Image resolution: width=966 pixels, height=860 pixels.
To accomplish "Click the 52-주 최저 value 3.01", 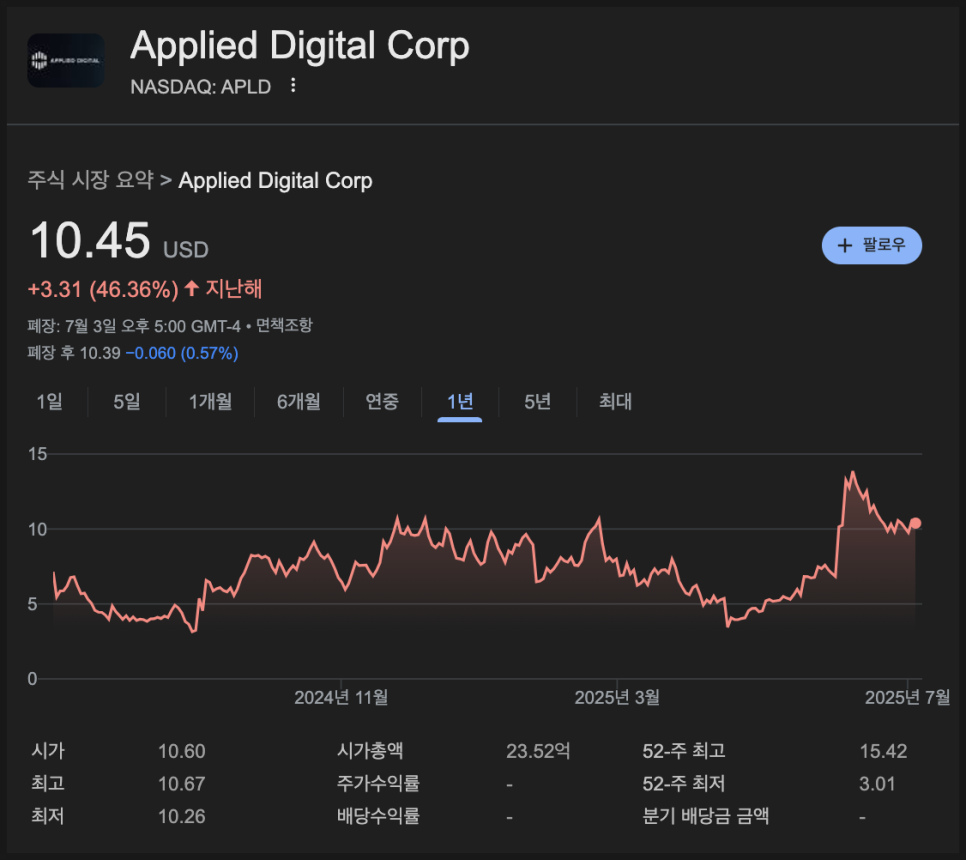I will pyautogui.click(x=877, y=784).
